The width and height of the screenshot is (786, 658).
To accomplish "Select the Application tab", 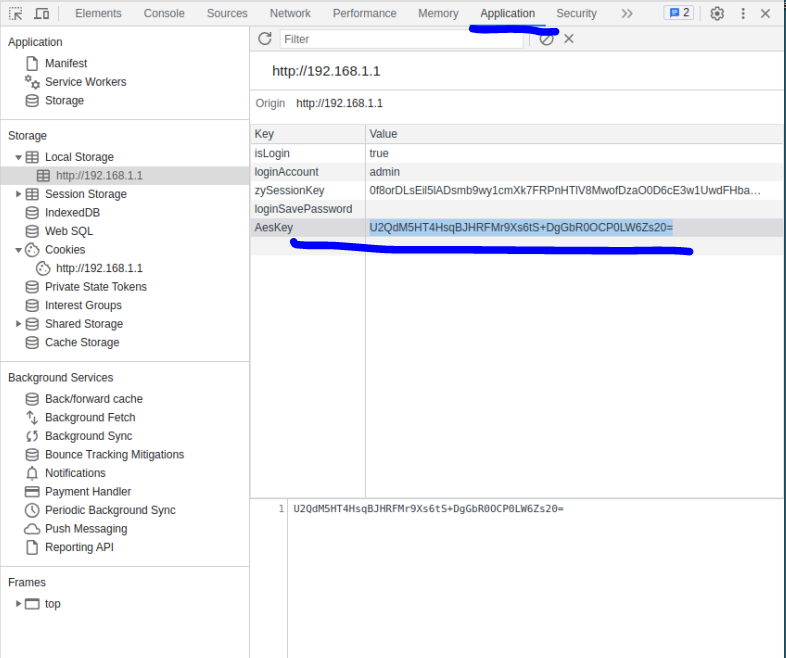I will tap(507, 14).
